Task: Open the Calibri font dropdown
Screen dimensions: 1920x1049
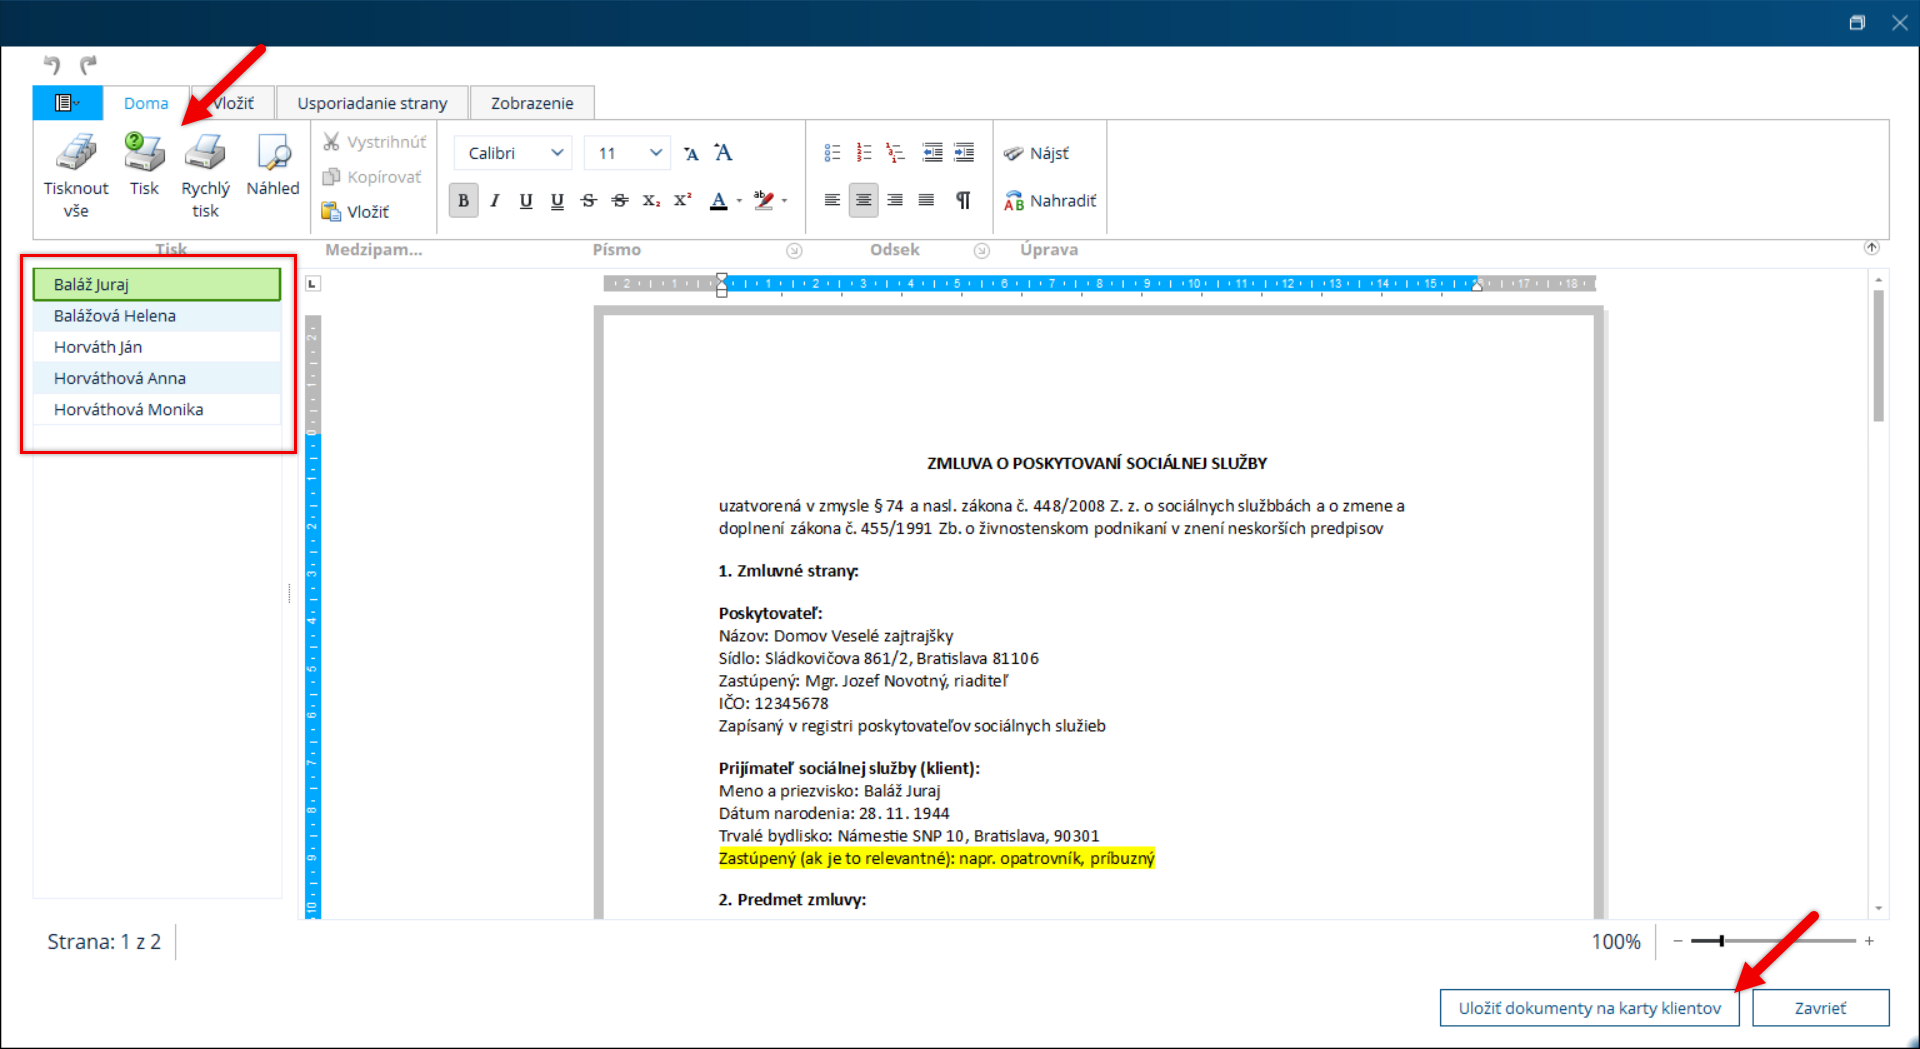Action: click(557, 153)
